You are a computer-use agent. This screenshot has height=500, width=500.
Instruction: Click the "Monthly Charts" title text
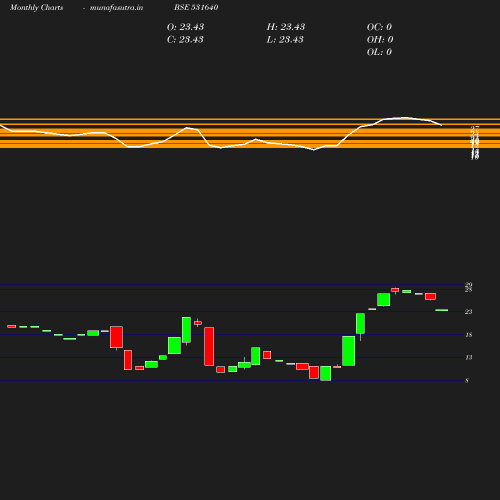[36, 7]
